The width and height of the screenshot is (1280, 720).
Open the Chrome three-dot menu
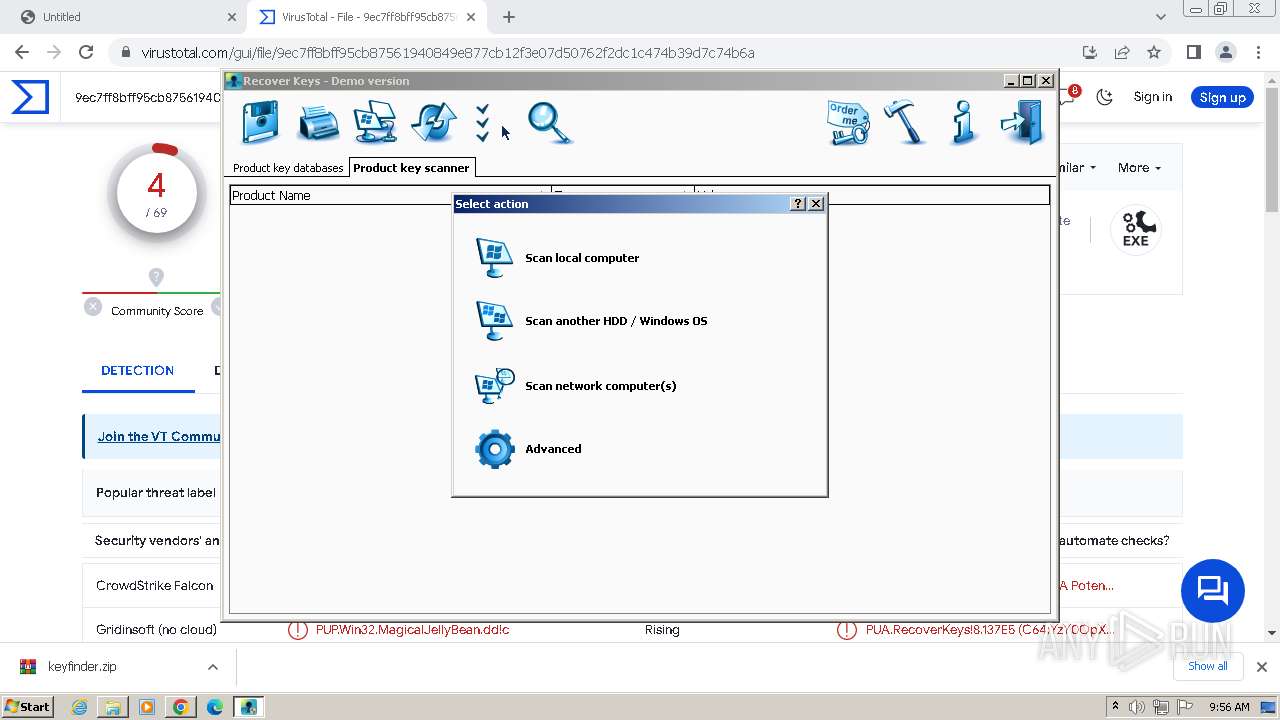coord(1257,53)
